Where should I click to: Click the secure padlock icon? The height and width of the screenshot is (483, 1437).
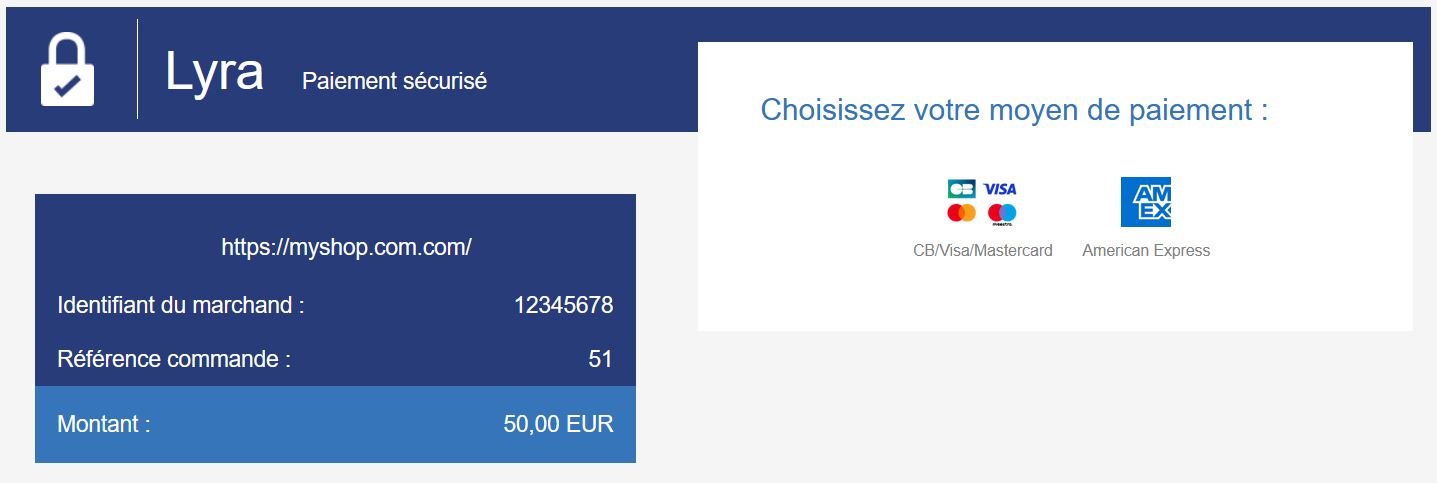click(x=67, y=69)
